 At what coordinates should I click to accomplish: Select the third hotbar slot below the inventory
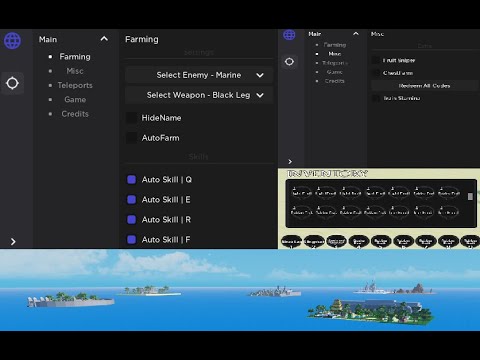point(336,241)
